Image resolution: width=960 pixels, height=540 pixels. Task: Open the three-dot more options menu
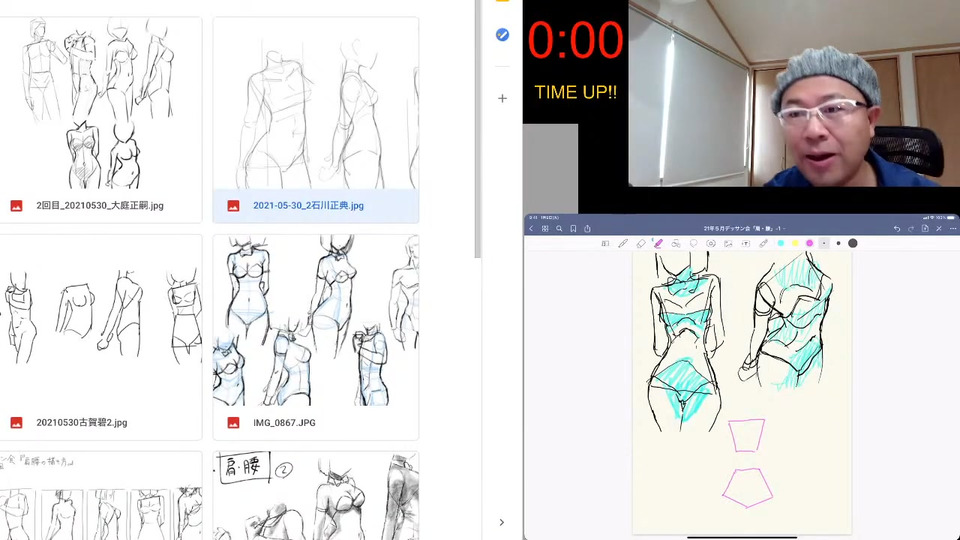pos(953,228)
